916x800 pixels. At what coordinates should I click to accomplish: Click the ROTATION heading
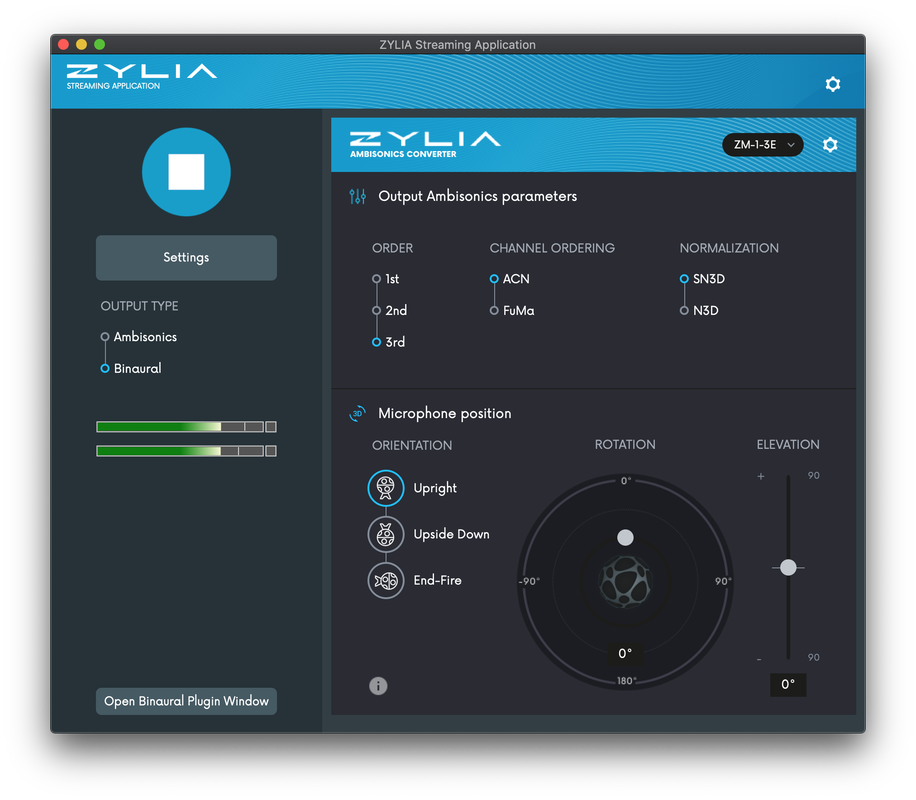pos(625,445)
